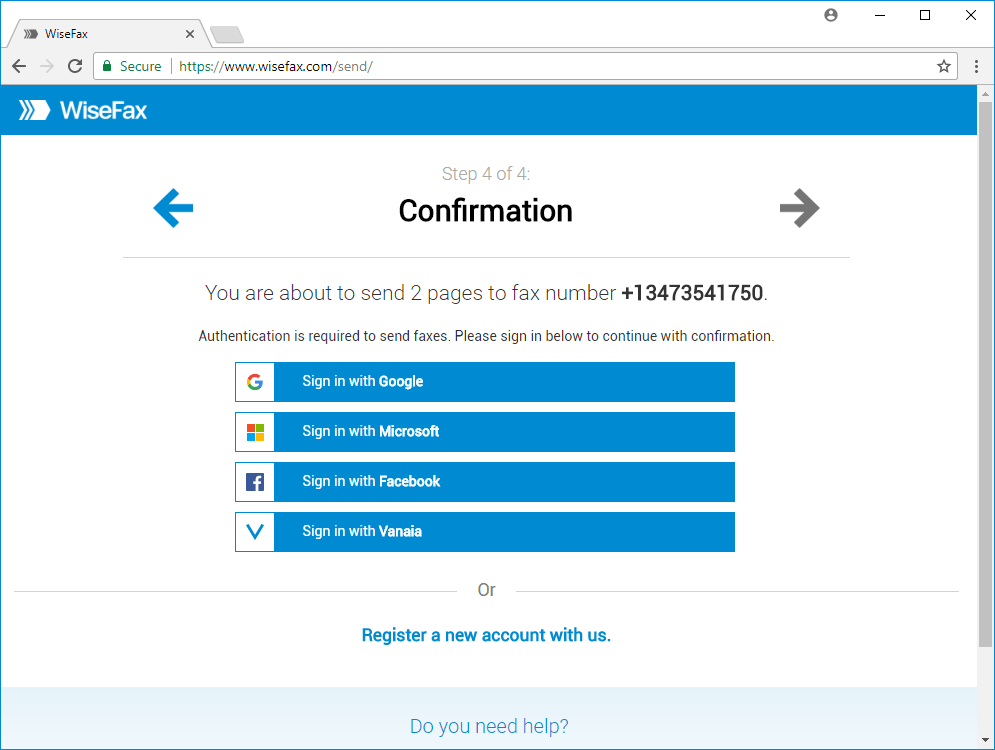
Task: Click the Google logo icon
Action: (255, 382)
